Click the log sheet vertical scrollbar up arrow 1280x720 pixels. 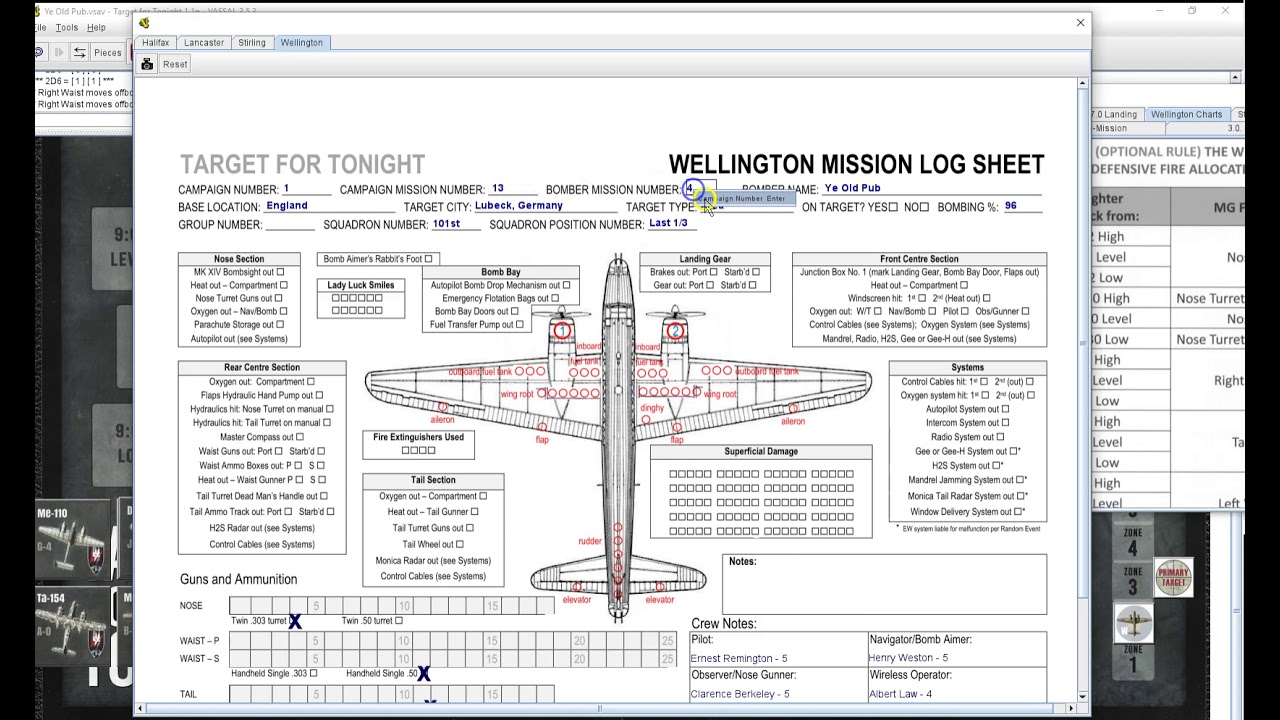(1082, 84)
